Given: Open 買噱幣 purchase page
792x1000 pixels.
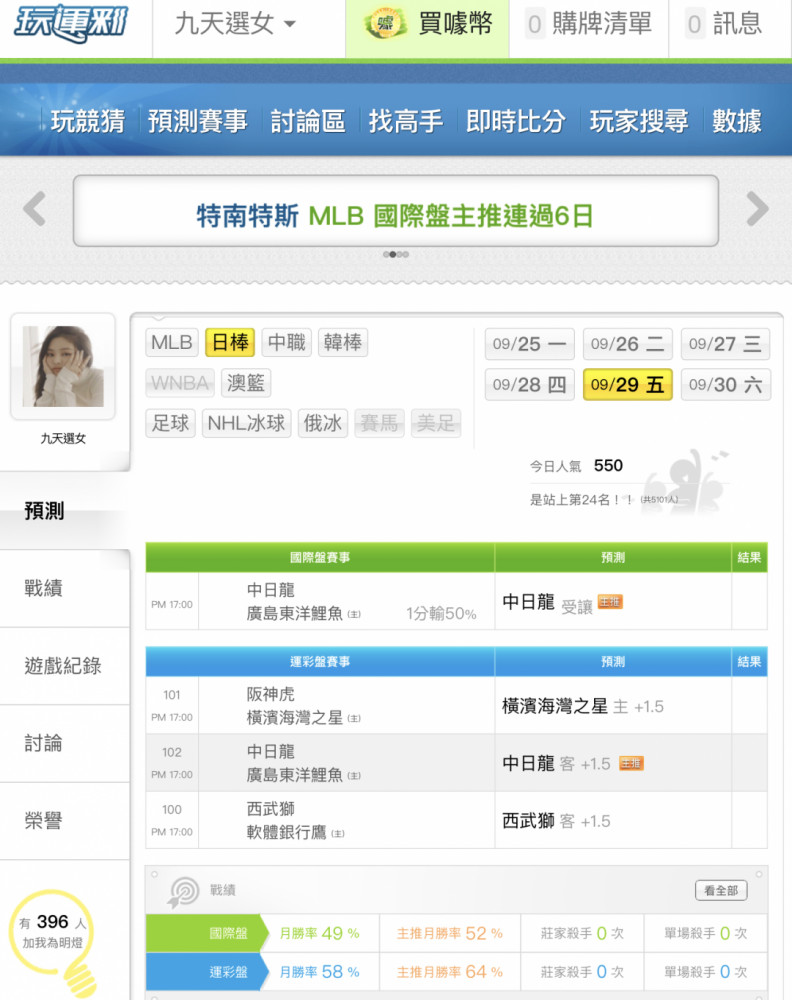Looking at the screenshot, I should pyautogui.click(x=427, y=28).
